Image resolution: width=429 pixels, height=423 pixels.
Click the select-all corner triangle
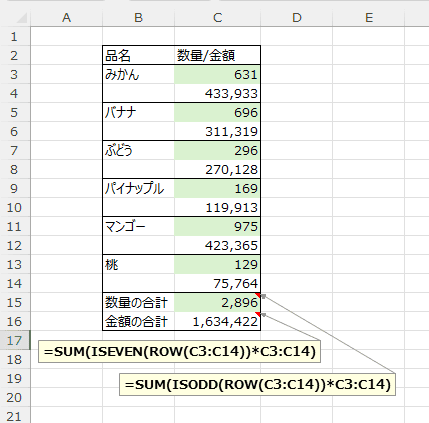click(21, 18)
